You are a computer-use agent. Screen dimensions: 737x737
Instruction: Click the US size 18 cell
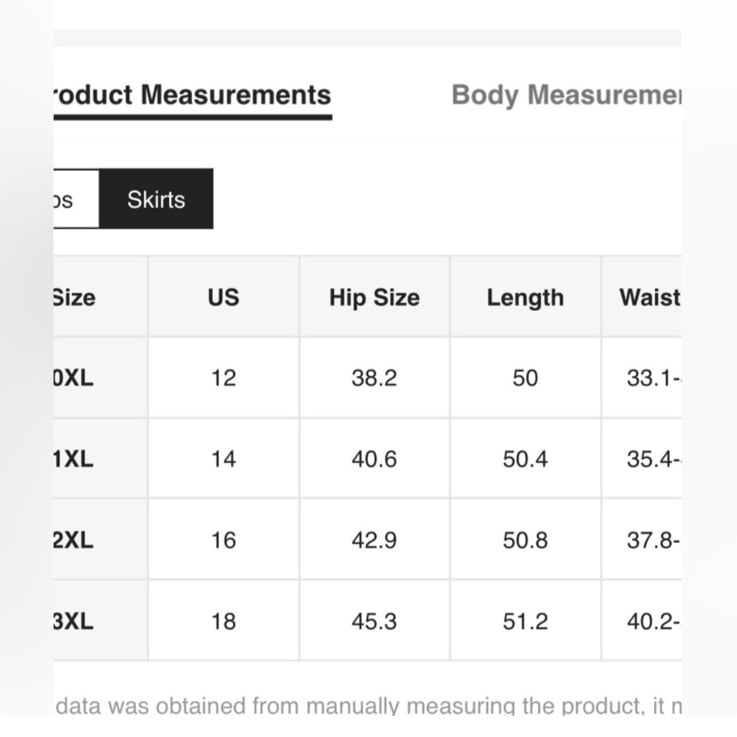point(224,620)
